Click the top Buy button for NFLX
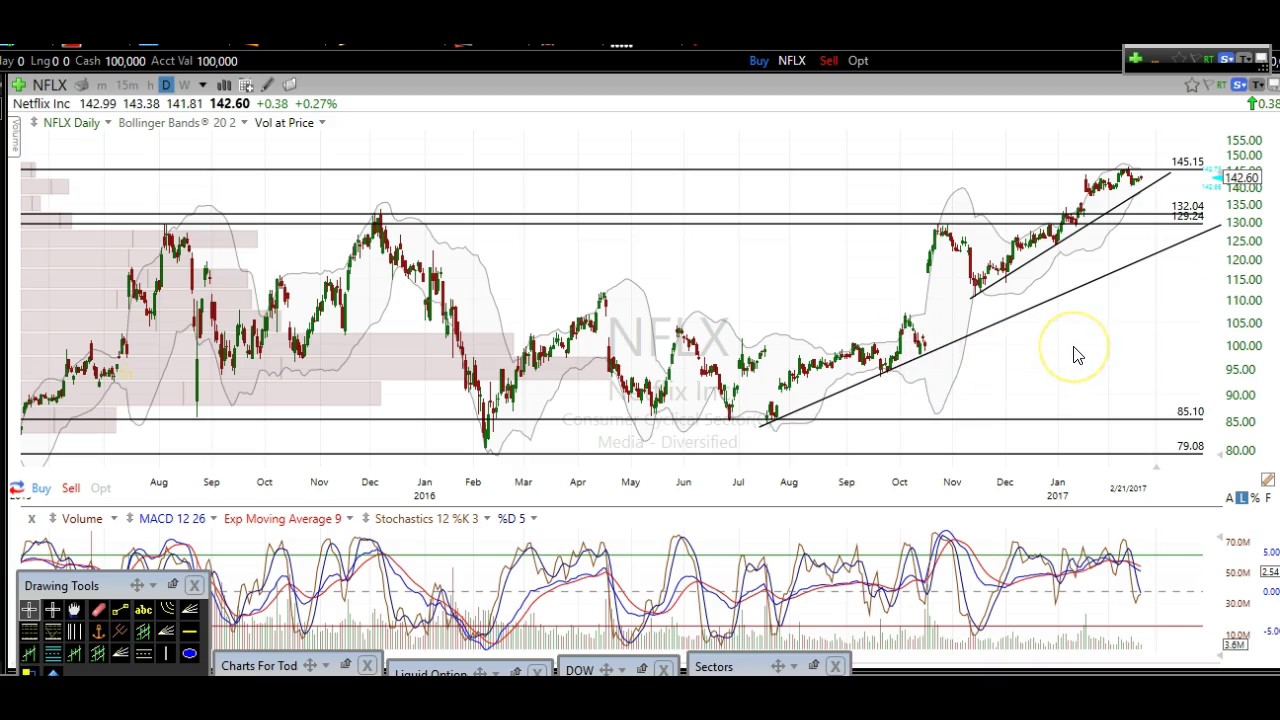This screenshot has width=1280, height=720. 759,61
